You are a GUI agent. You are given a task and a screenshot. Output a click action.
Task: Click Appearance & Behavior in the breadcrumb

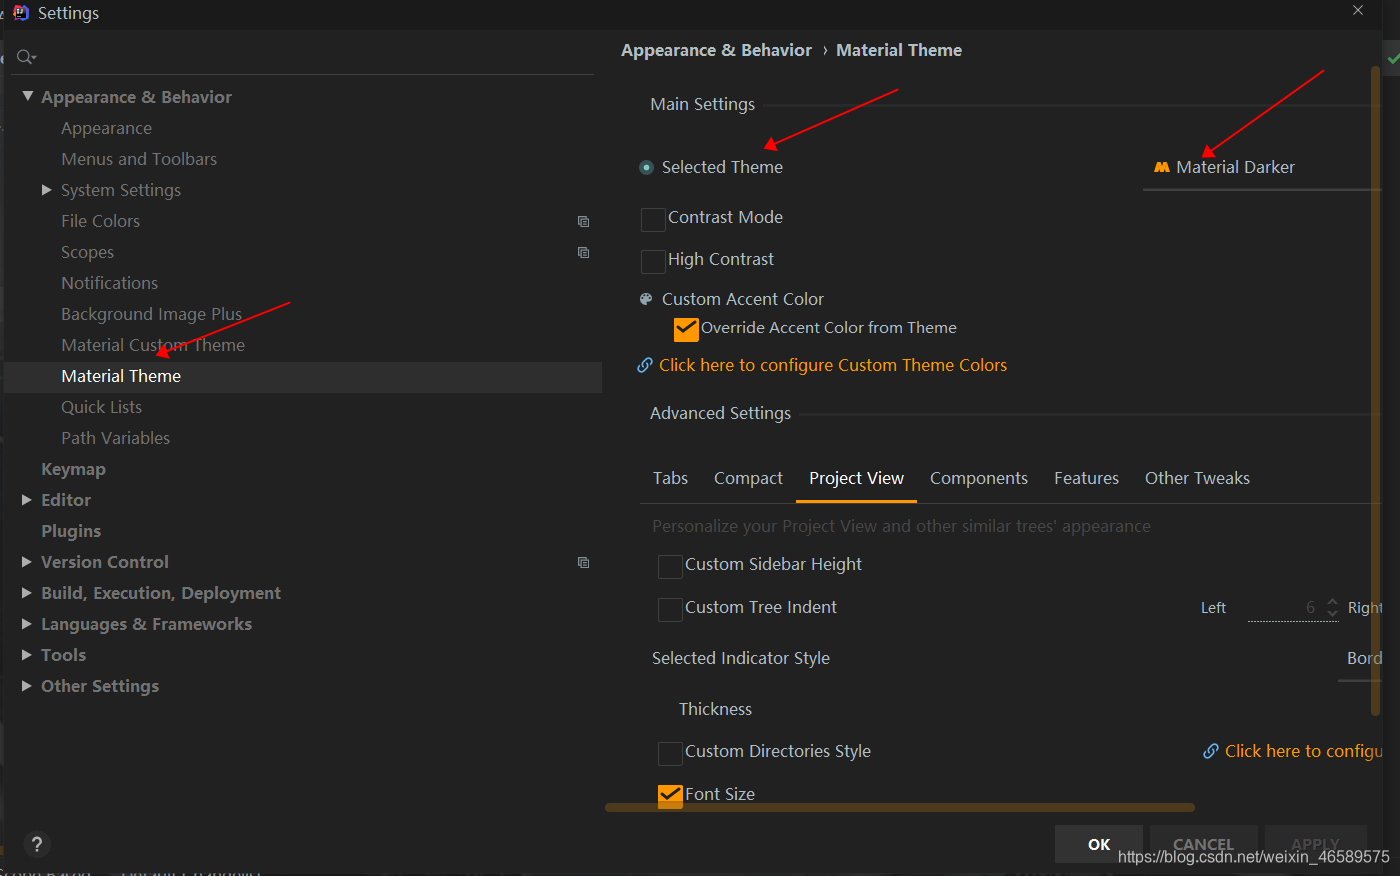tap(716, 50)
